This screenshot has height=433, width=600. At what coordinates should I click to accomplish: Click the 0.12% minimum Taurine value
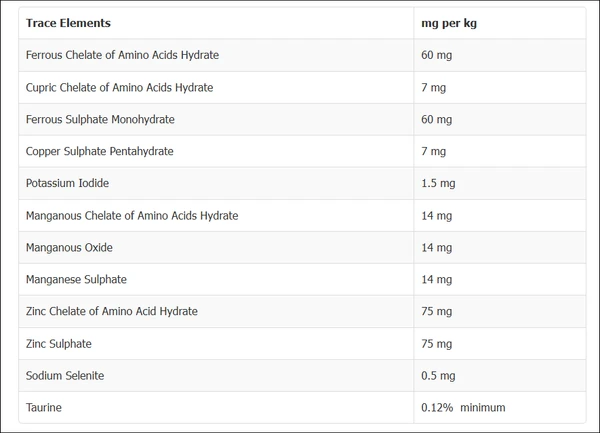(463, 407)
